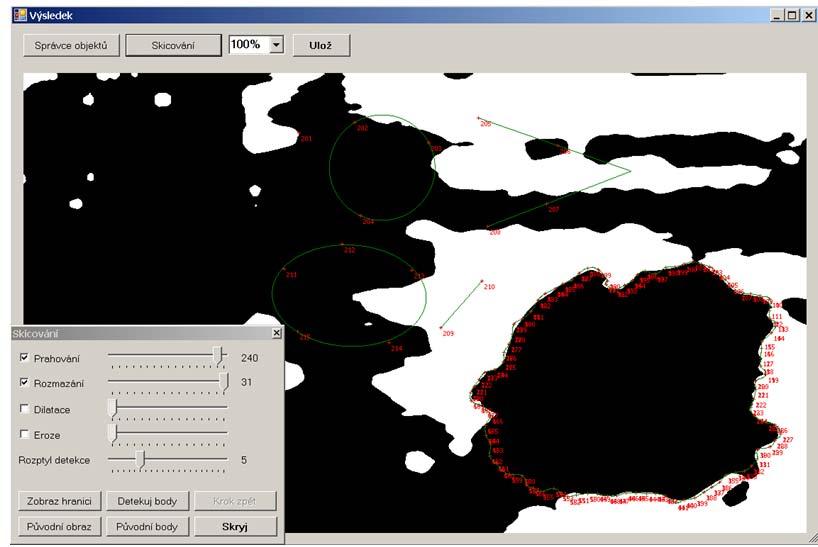Enable the Dilatace checkbox
Screen dimensions: 818x547
[24, 409]
